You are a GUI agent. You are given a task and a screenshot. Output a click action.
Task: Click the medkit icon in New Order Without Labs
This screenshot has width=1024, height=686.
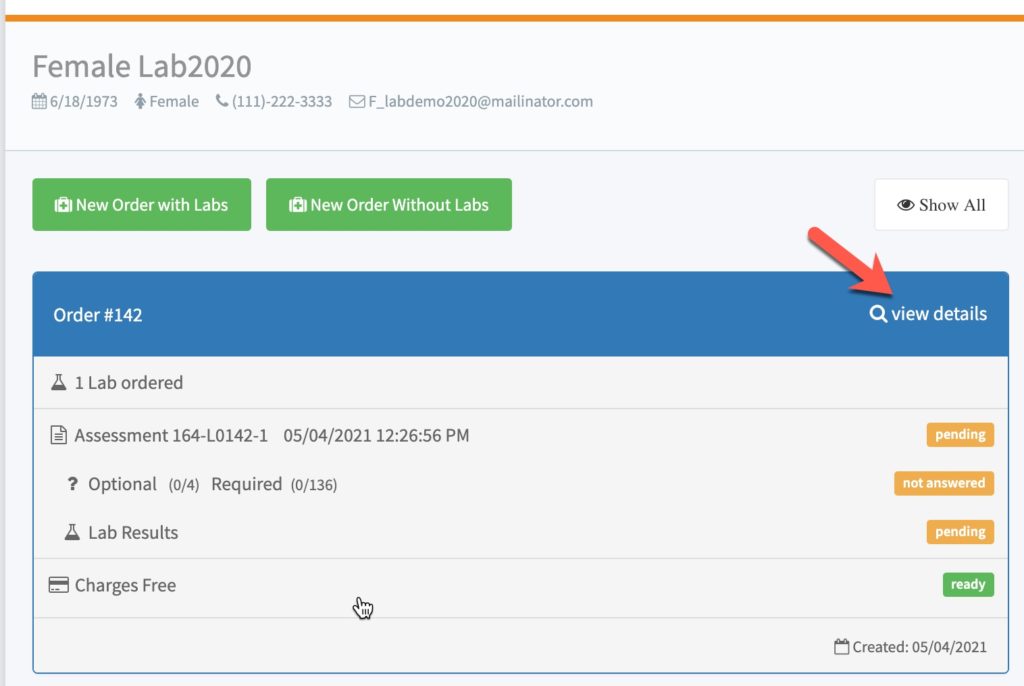click(298, 205)
